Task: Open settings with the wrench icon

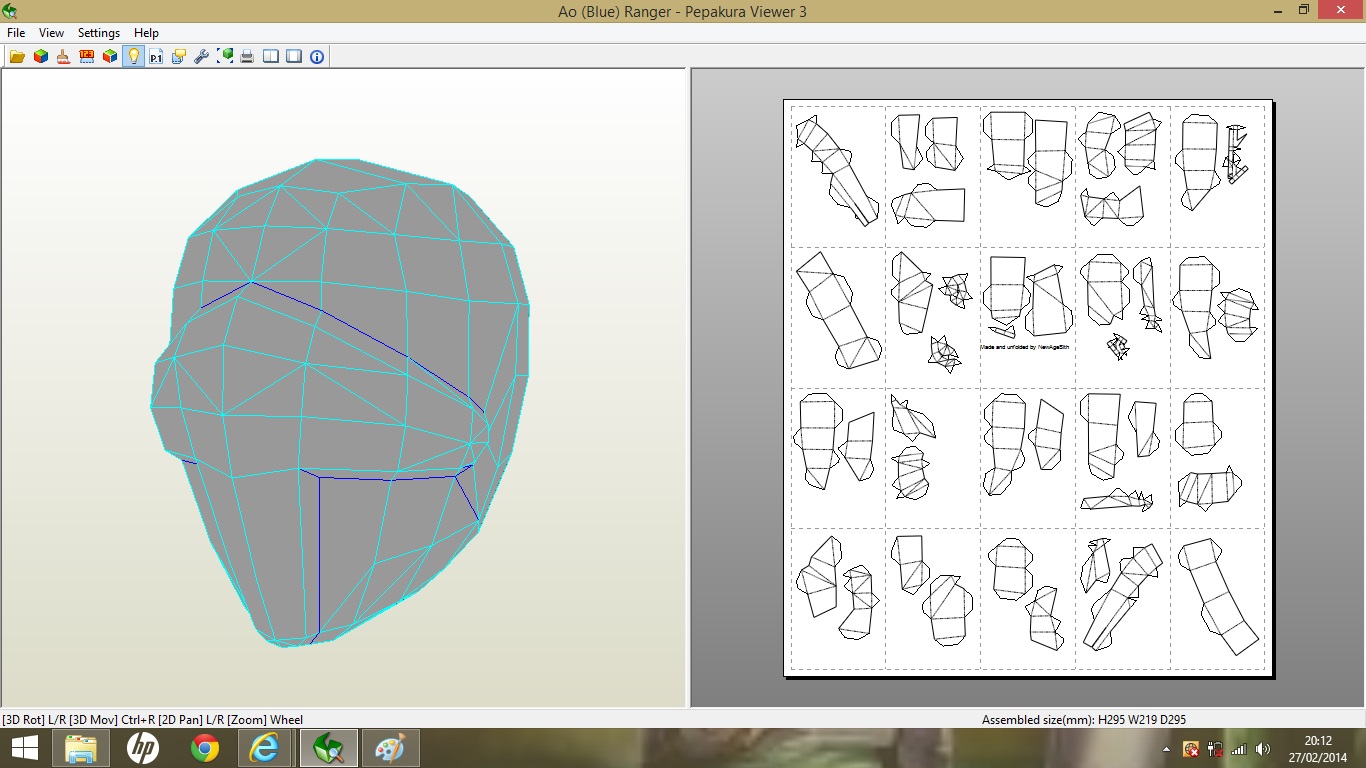Action: pos(202,56)
